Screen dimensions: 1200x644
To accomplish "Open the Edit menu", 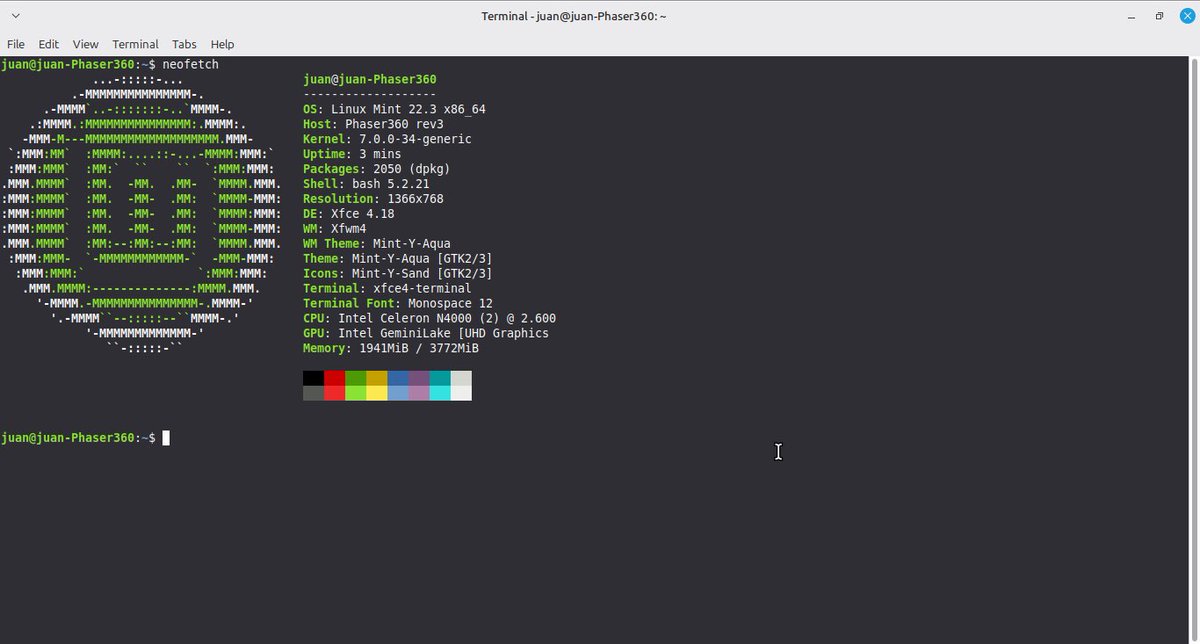I will pos(49,44).
